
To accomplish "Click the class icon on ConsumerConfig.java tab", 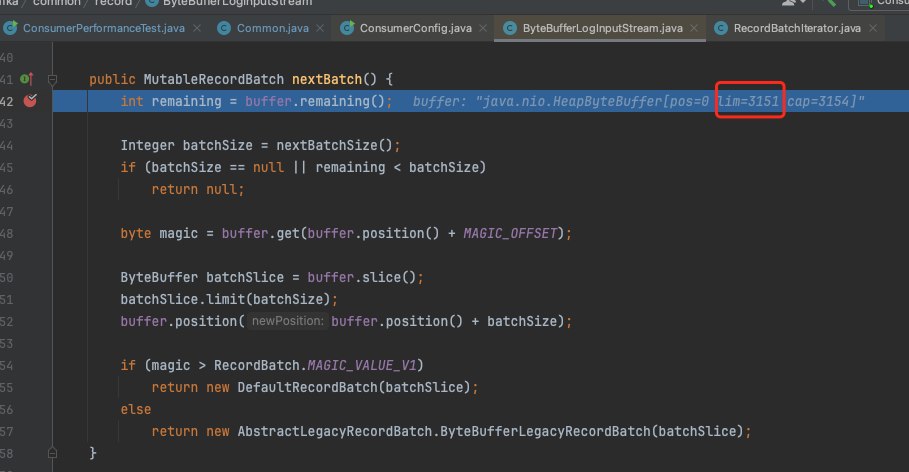I will 347,28.
